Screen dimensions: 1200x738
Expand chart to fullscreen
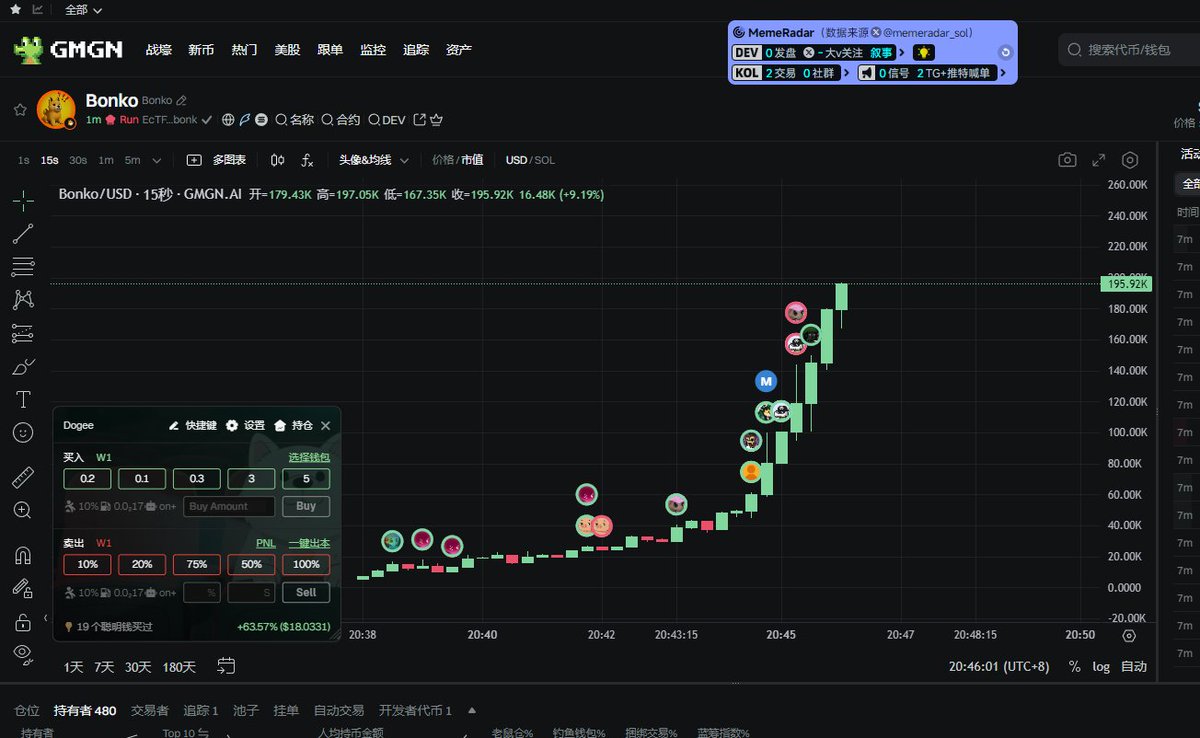click(x=1099, y=160)
